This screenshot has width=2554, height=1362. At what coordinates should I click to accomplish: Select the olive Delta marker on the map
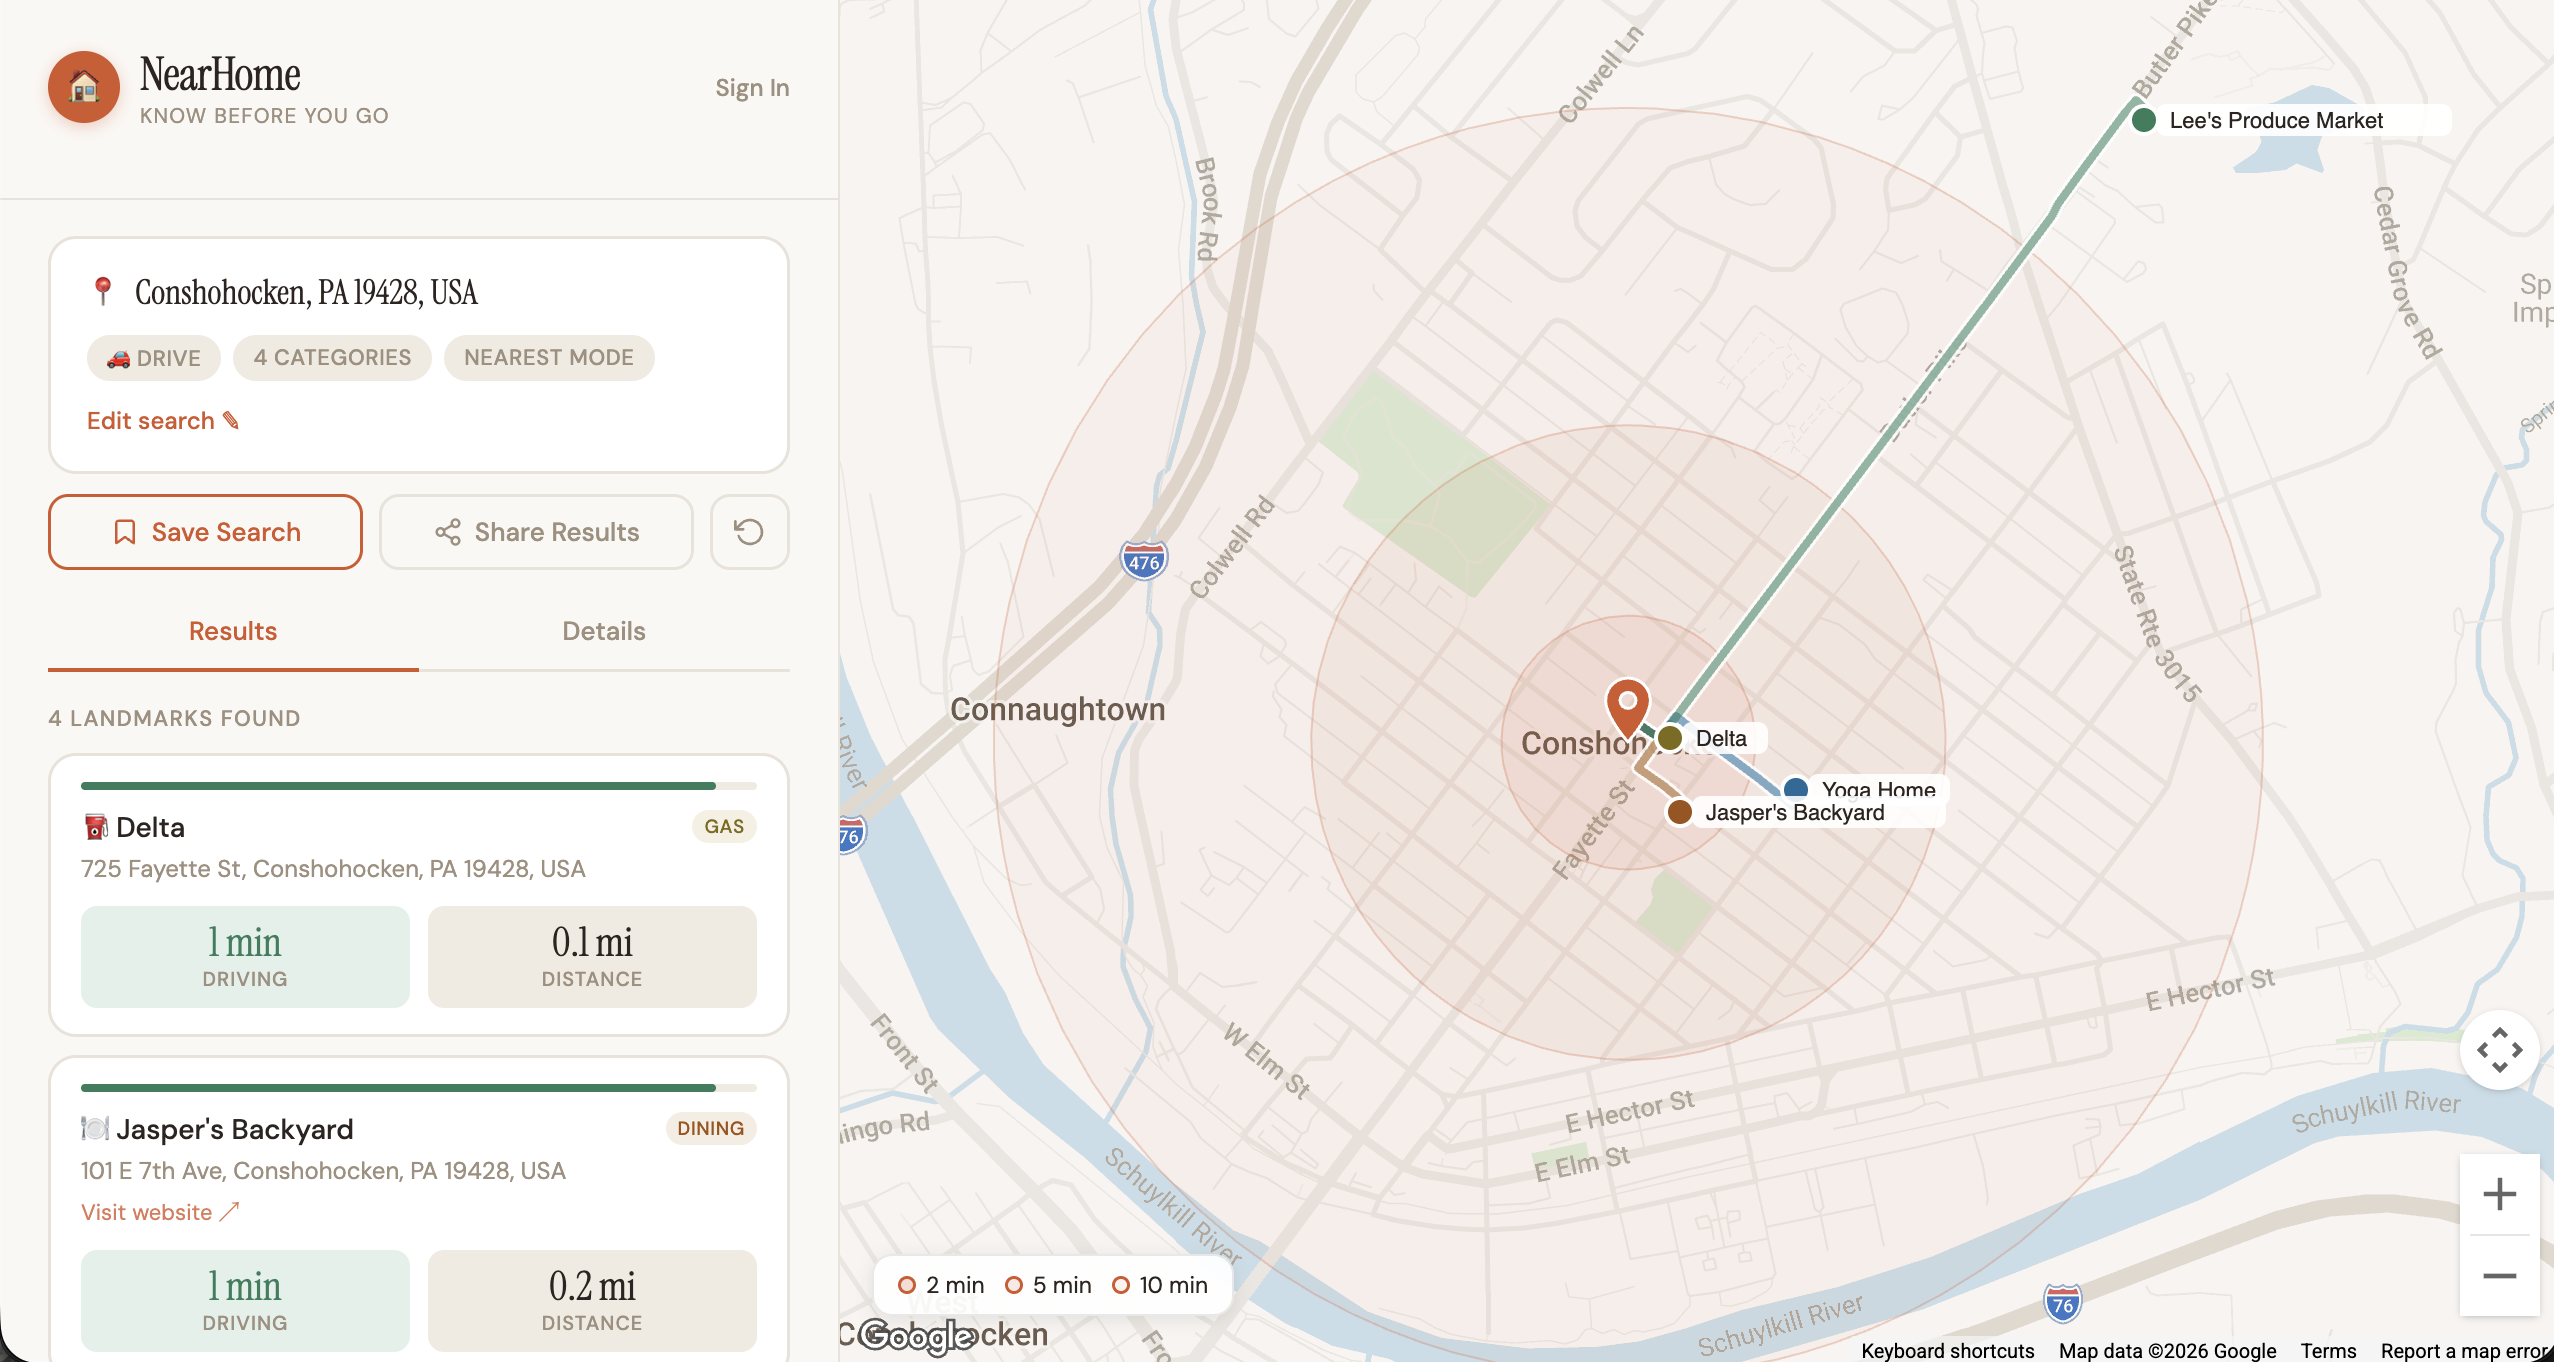click(1670, 738)
